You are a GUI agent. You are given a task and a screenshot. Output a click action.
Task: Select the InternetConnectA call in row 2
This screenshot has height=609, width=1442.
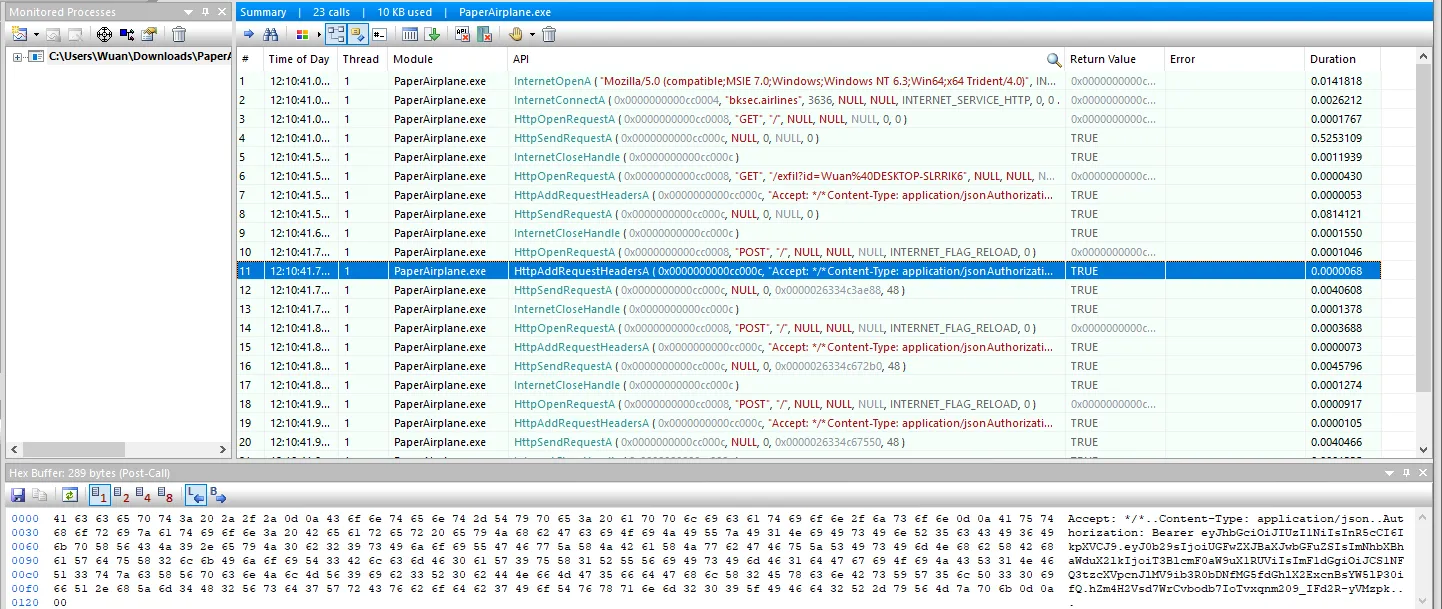(559, 100)
